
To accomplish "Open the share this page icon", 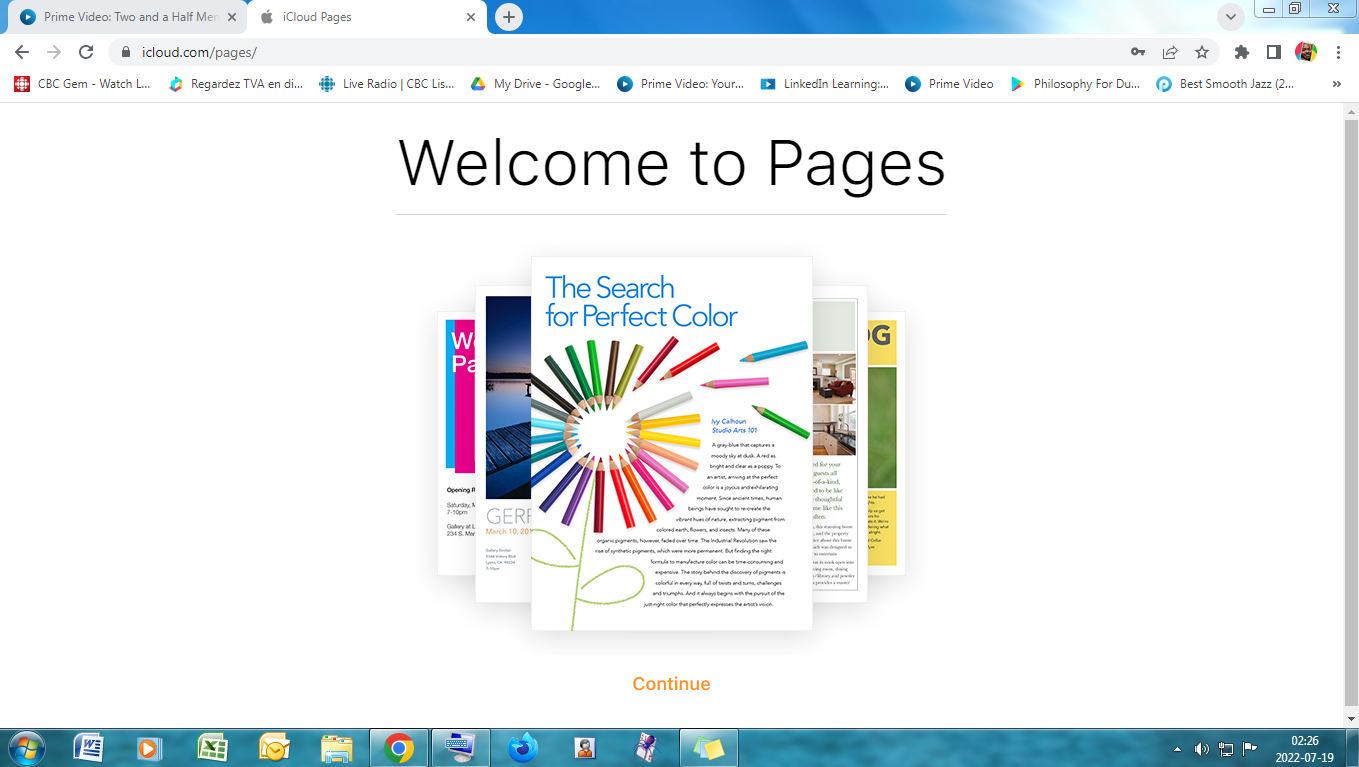I will point(1170,52).
